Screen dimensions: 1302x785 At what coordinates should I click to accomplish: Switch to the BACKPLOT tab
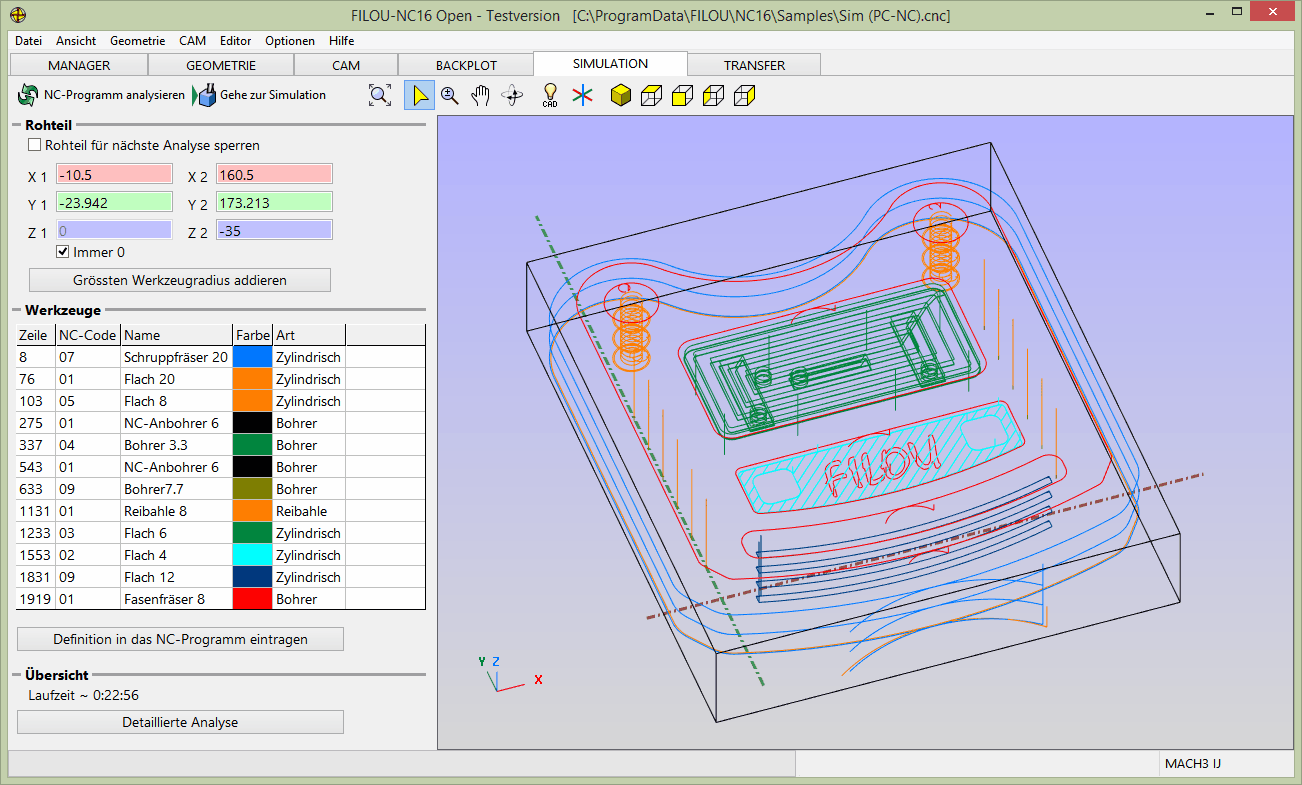click(466, 65)
